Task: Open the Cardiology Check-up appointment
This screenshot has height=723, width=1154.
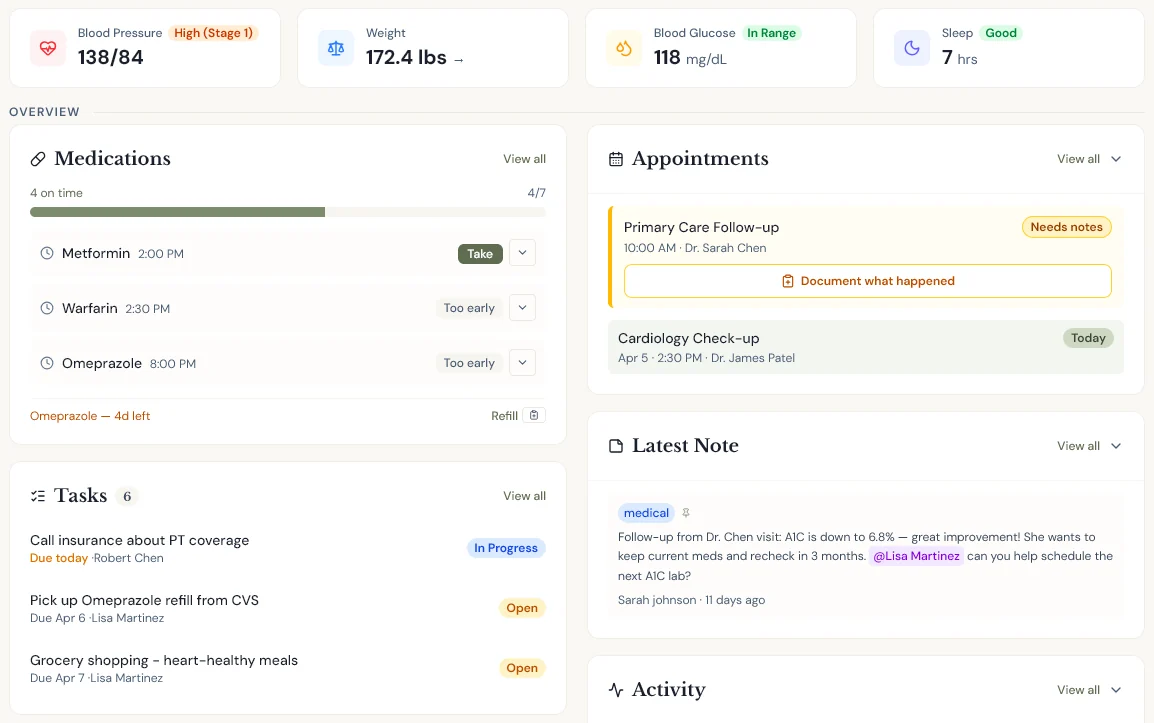Action: tap(688, 338)
